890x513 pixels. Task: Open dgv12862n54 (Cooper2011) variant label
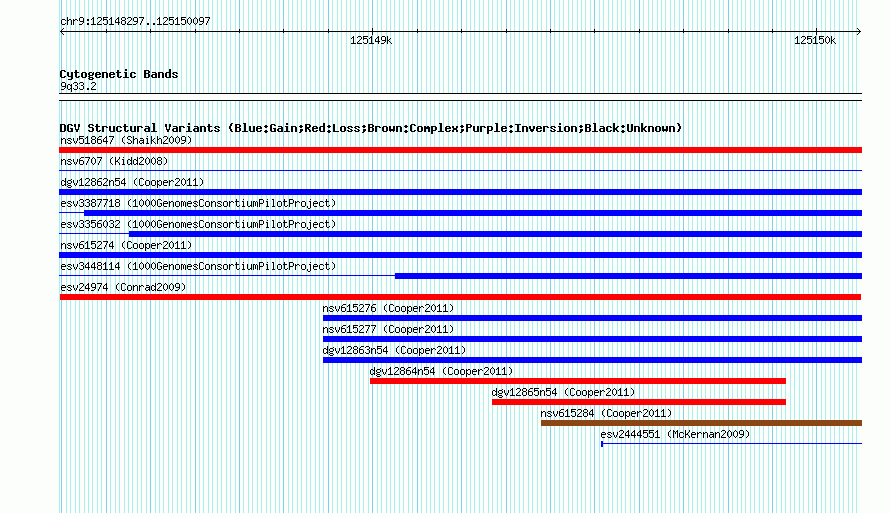coord(132,182)
